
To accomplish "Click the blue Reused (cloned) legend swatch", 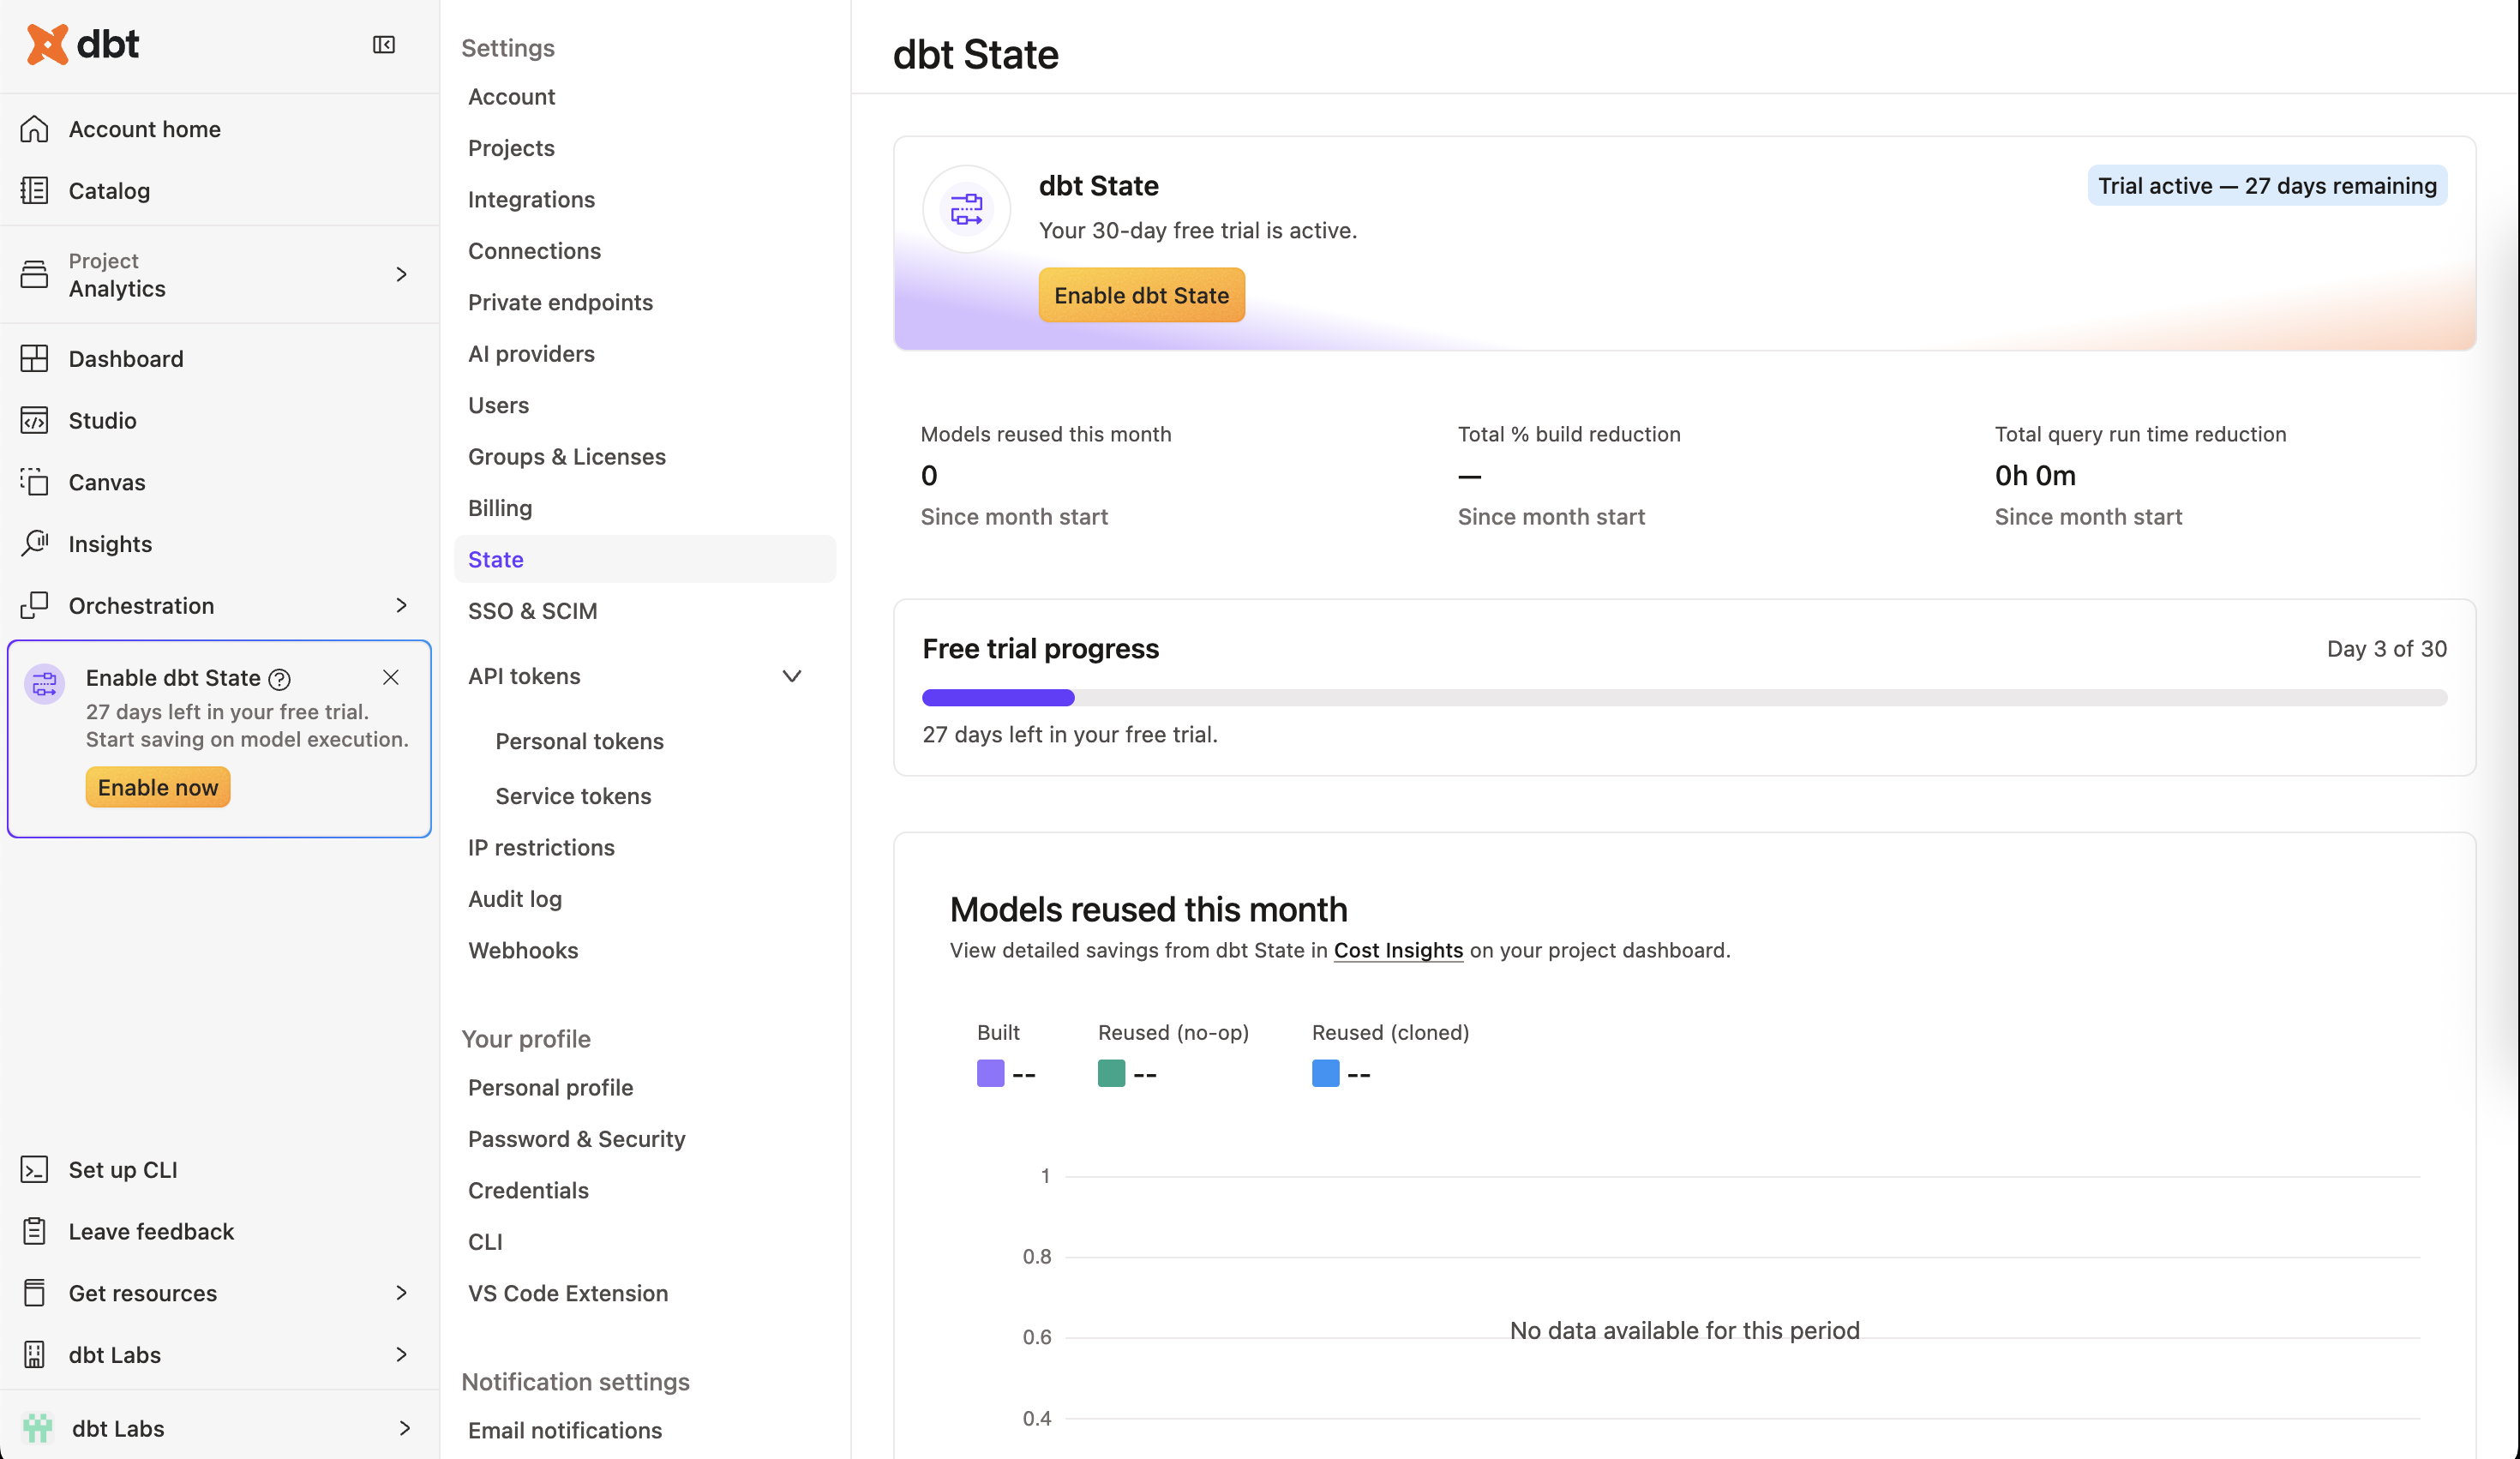I will (x=1325, y=1074).
